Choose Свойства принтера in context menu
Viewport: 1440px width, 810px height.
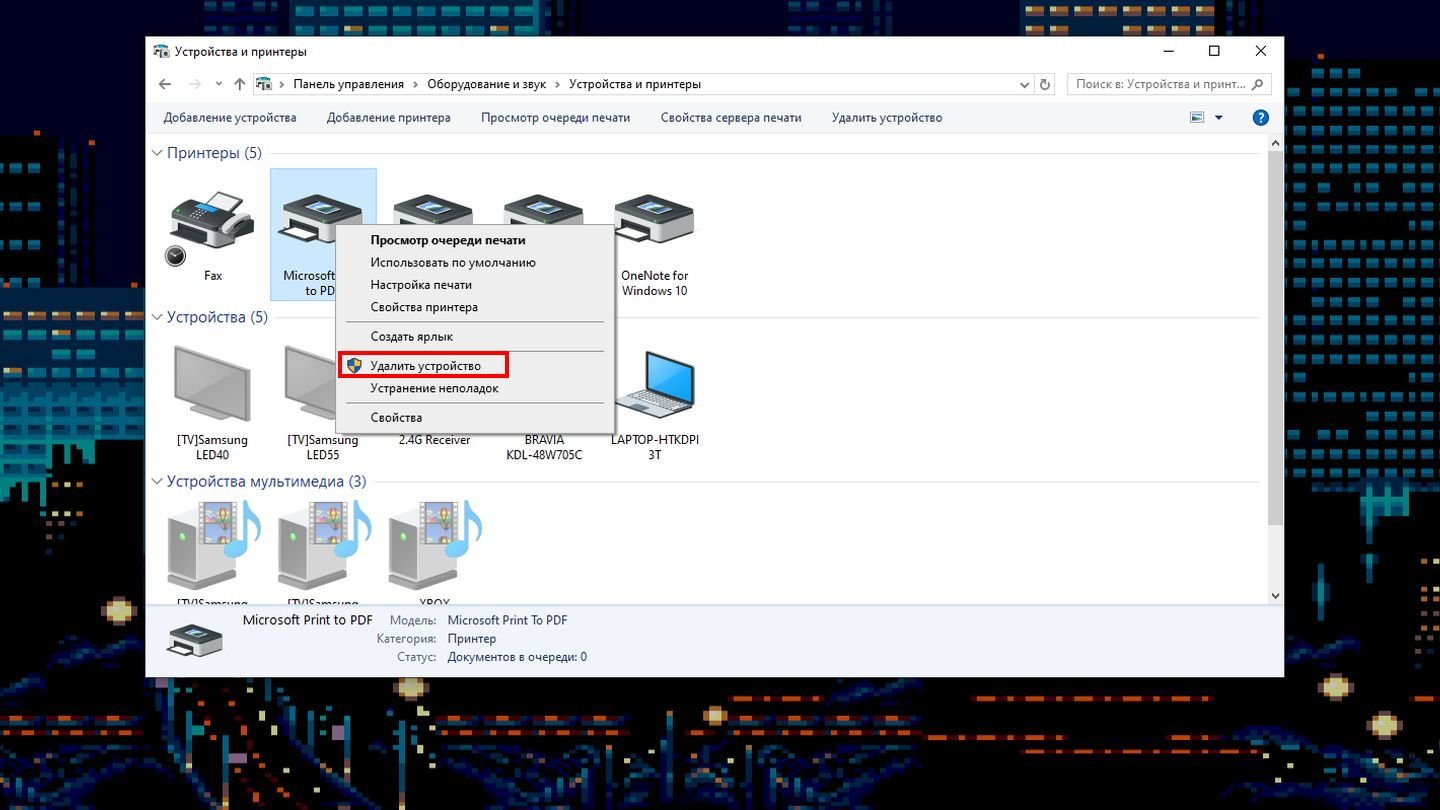(475, 307)
